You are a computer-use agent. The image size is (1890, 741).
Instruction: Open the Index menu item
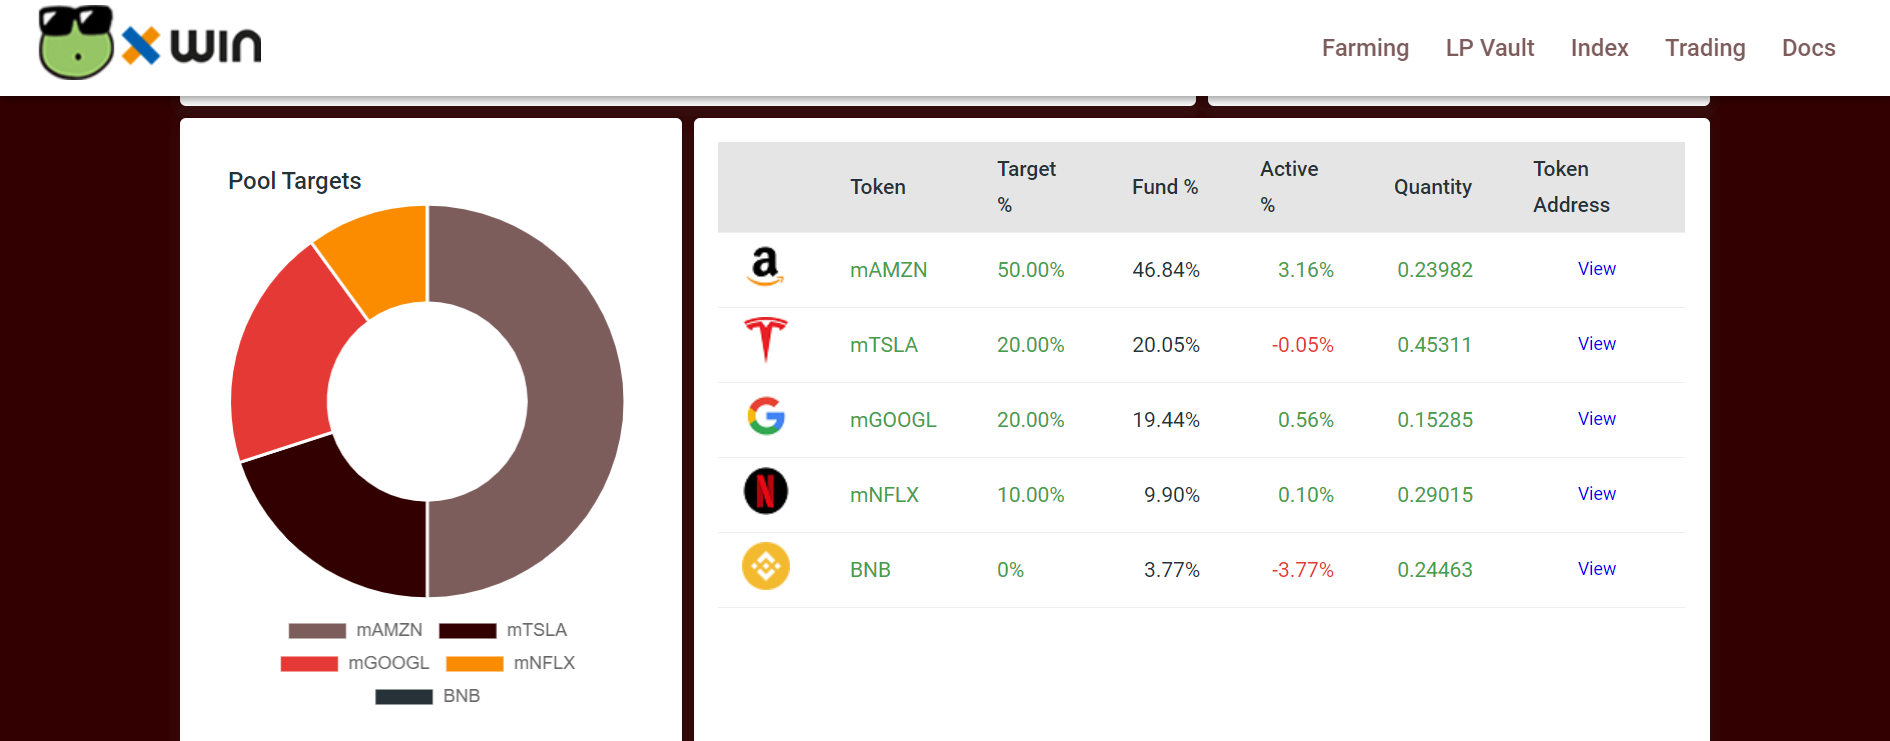(x=1599, y=48)
